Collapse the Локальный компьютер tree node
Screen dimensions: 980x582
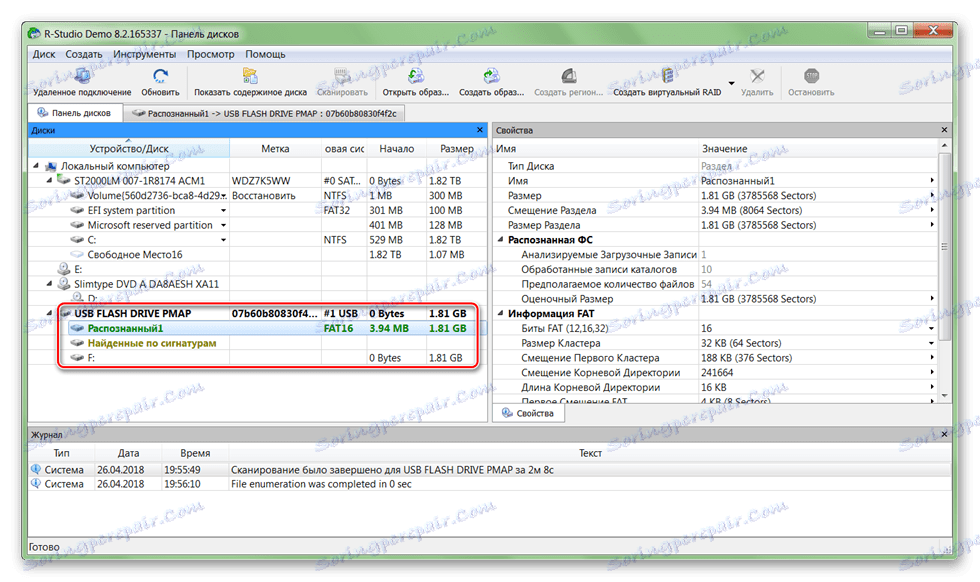click(36, 166)
